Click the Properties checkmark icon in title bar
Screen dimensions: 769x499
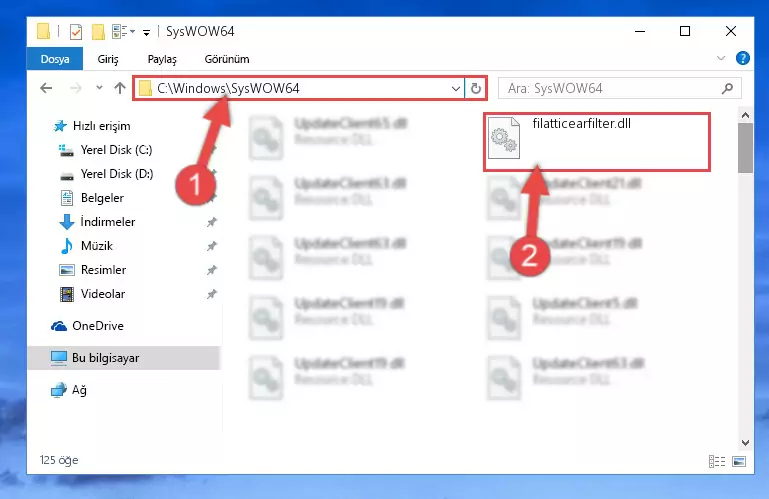76,32
